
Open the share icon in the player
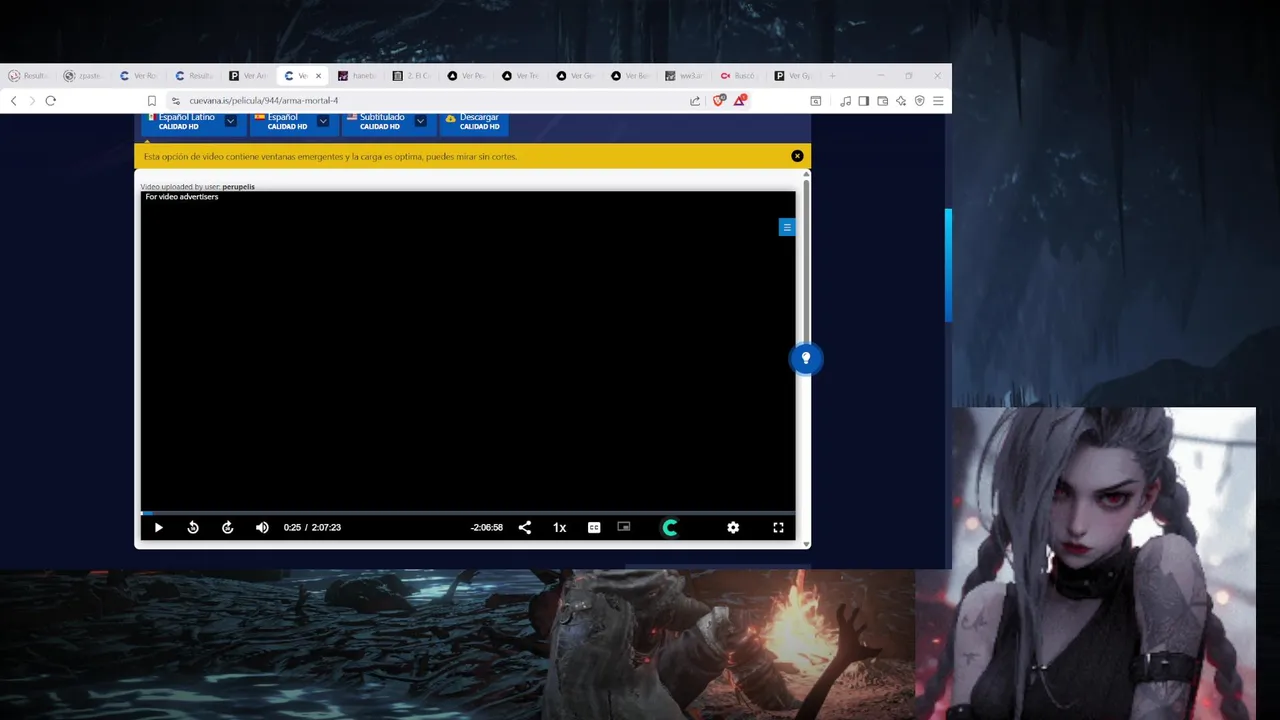(524, 527)
